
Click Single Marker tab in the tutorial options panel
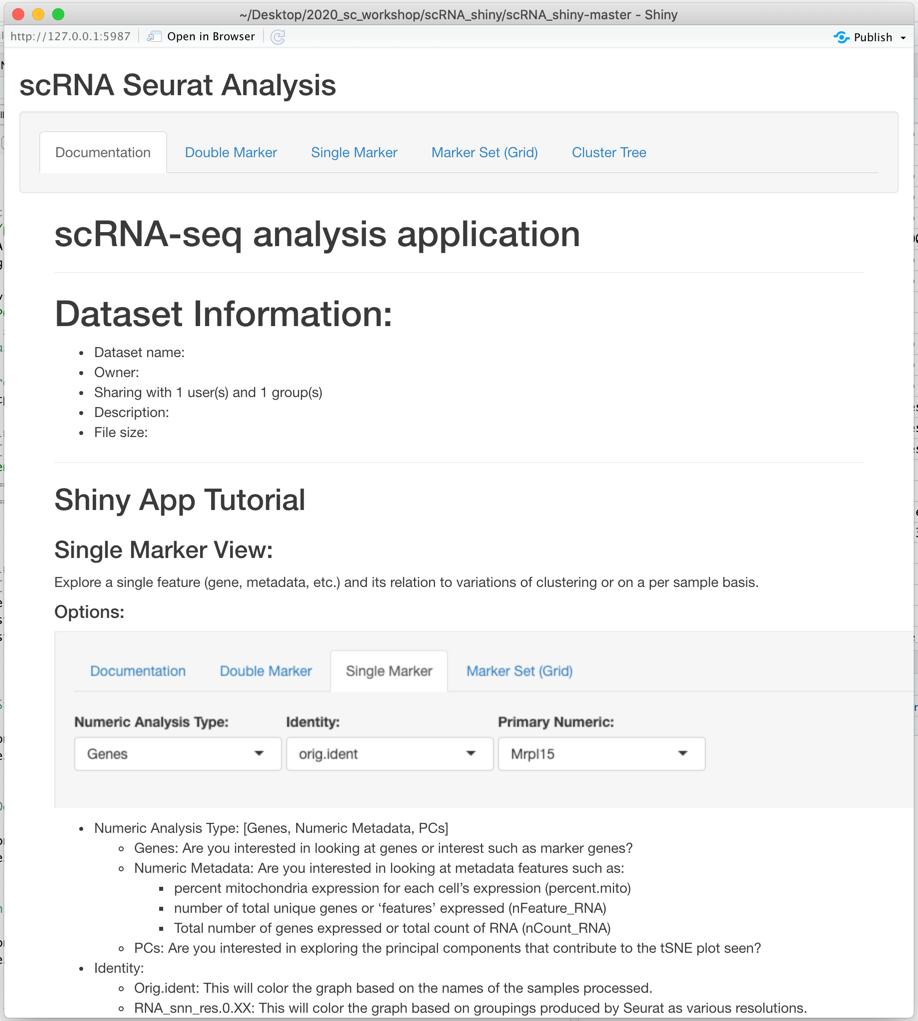(389, 671)
